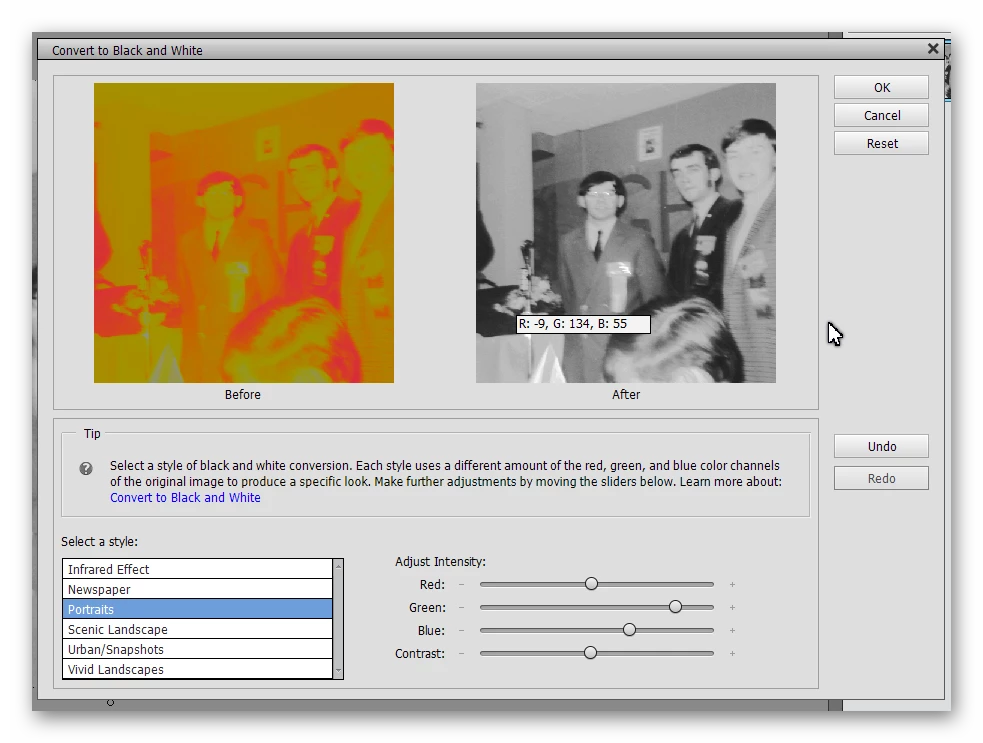The width and height of the screenshot is (983, 743).
Task: Click the After preview image
Action: click(x=626, y=233)
